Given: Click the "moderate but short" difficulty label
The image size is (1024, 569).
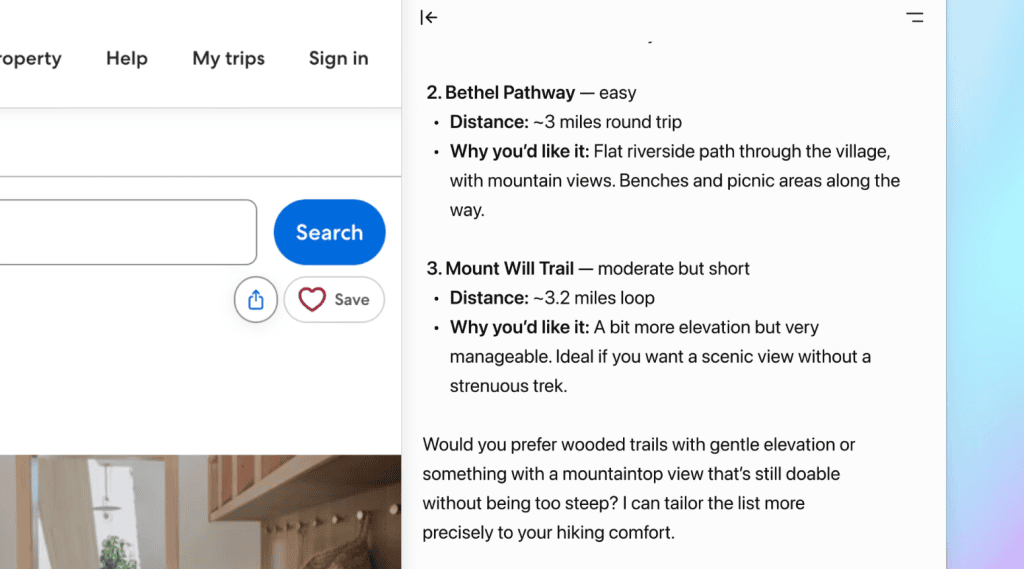Looking at the screenshot, I should 674,269.
